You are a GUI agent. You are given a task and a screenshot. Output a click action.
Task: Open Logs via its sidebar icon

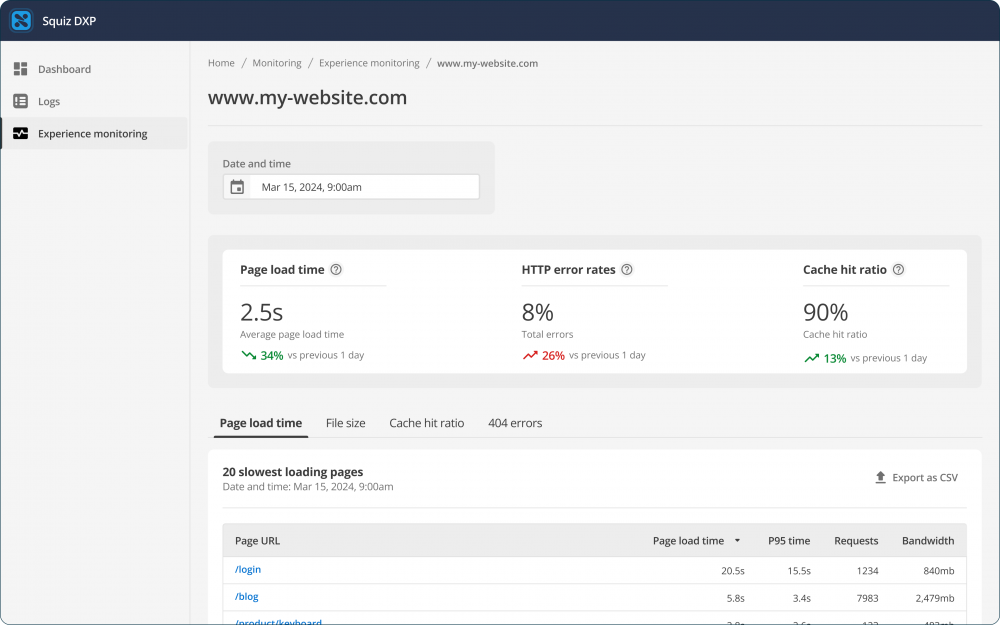20,101
